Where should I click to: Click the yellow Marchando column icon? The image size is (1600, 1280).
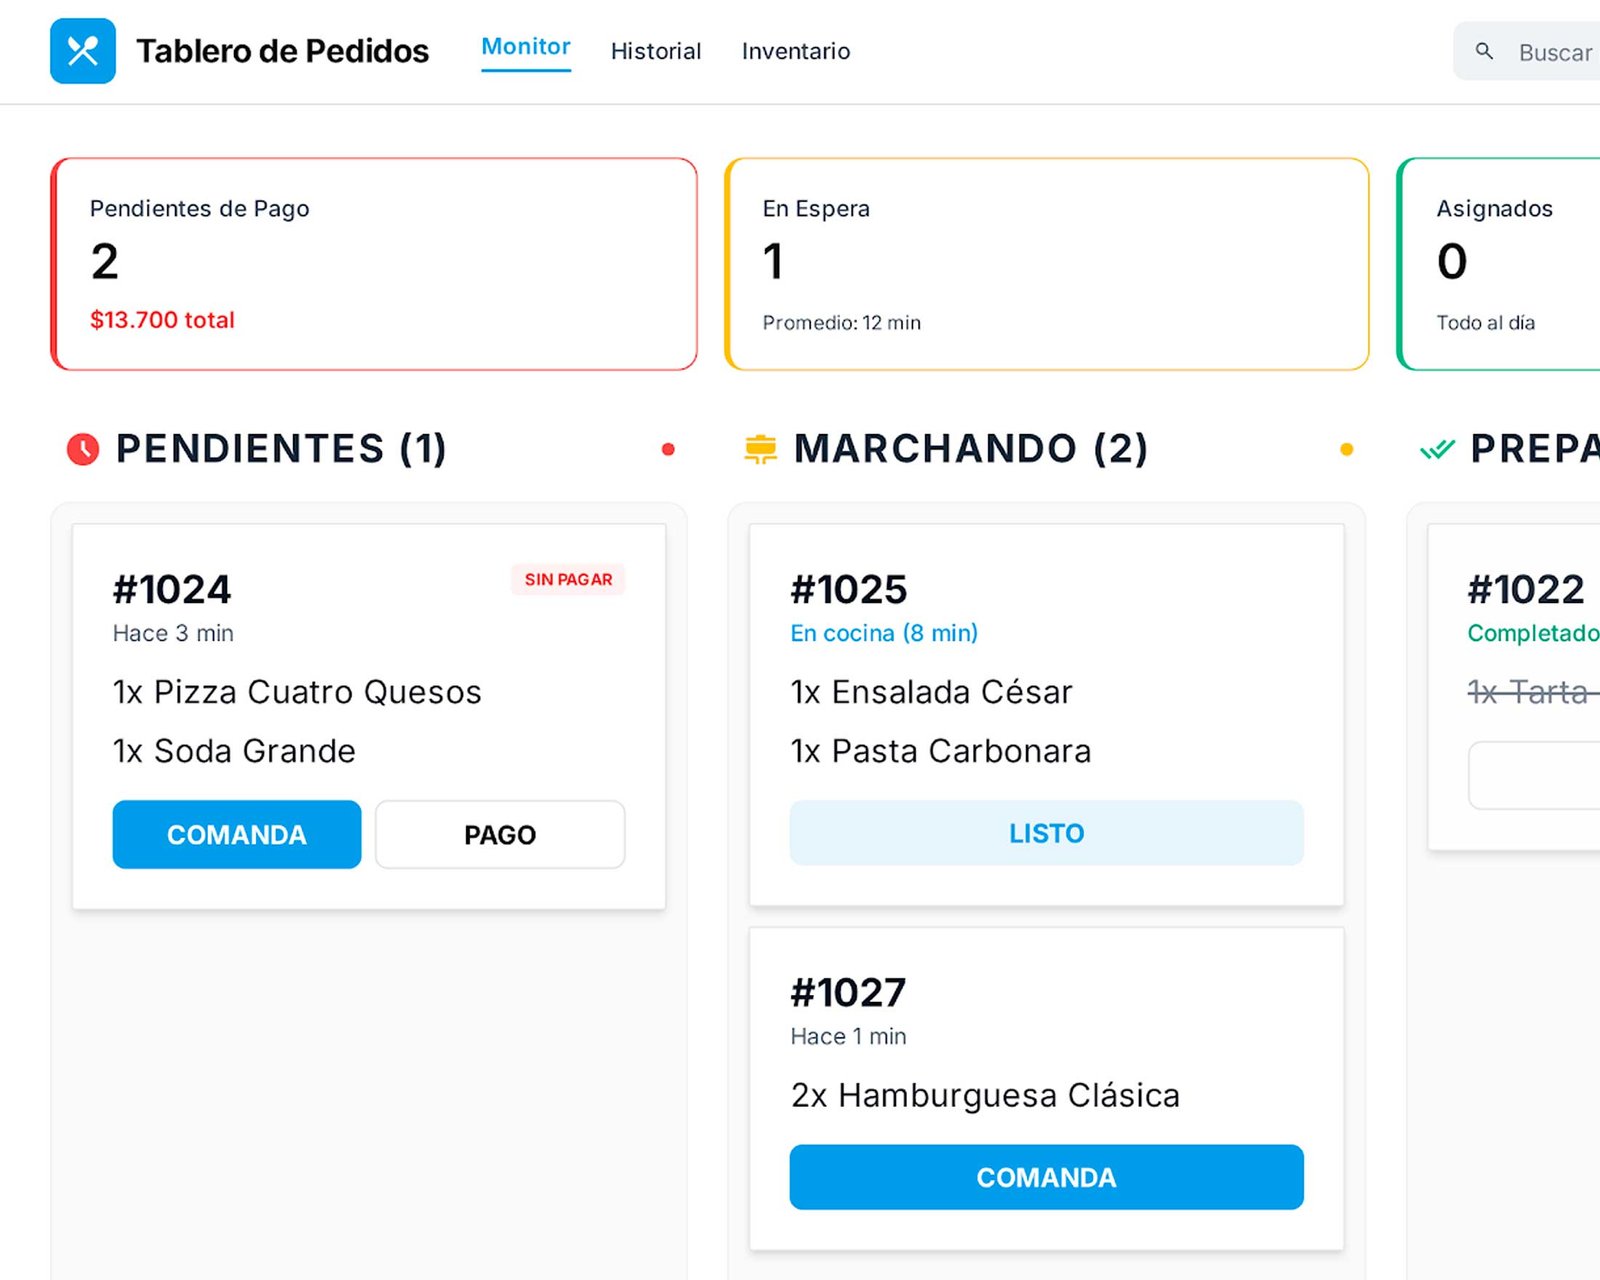[760, 449]
